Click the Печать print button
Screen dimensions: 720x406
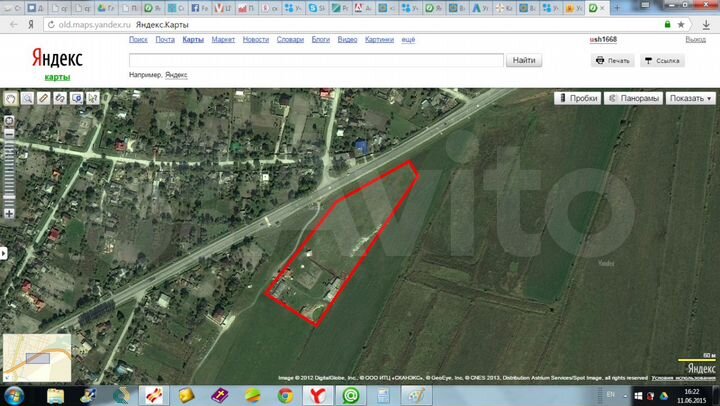(x=613, y=60)
